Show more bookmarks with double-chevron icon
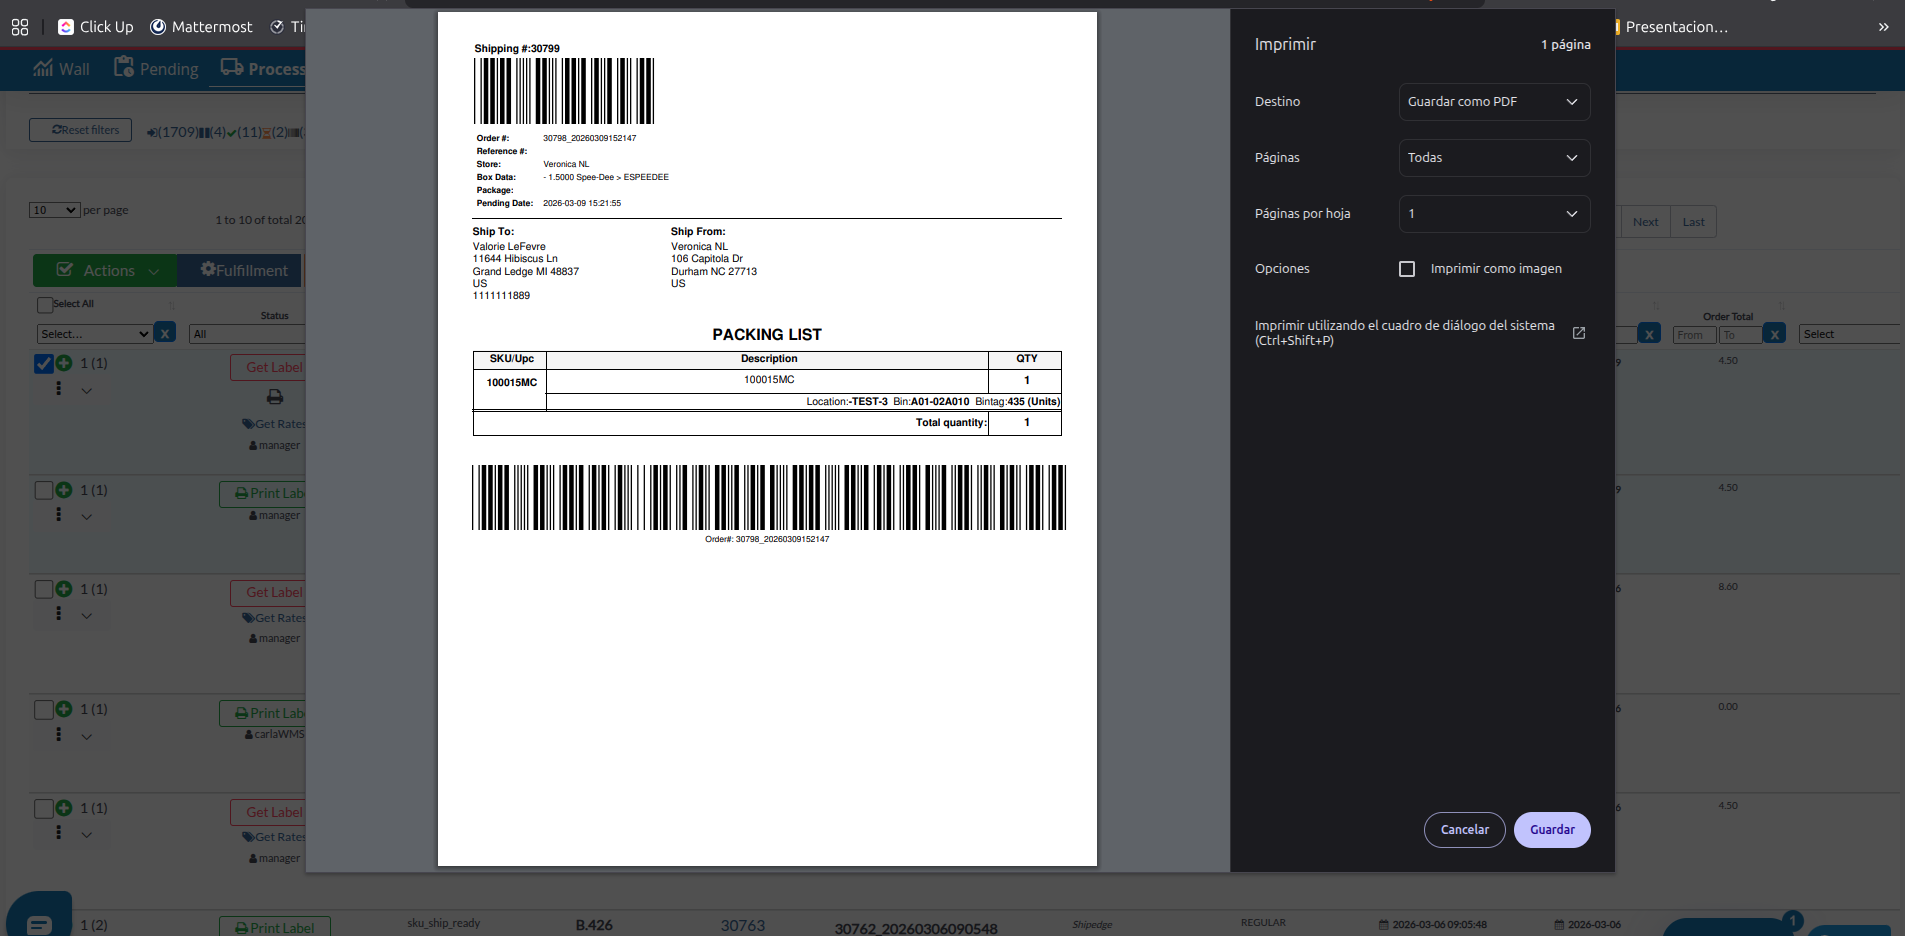This screenshot has height=936, width=1905. point(1883,27)
